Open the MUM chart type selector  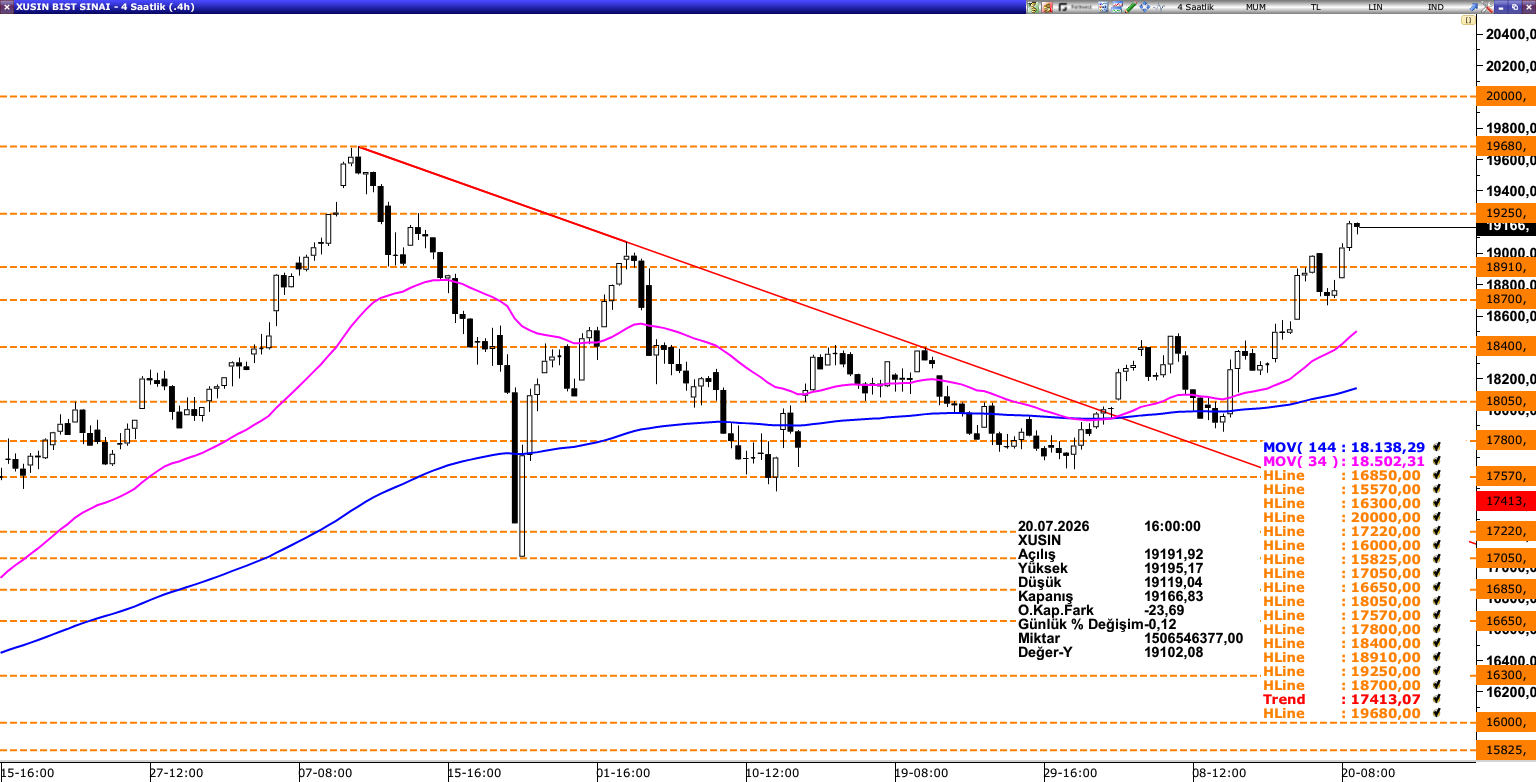[1256, 7]
